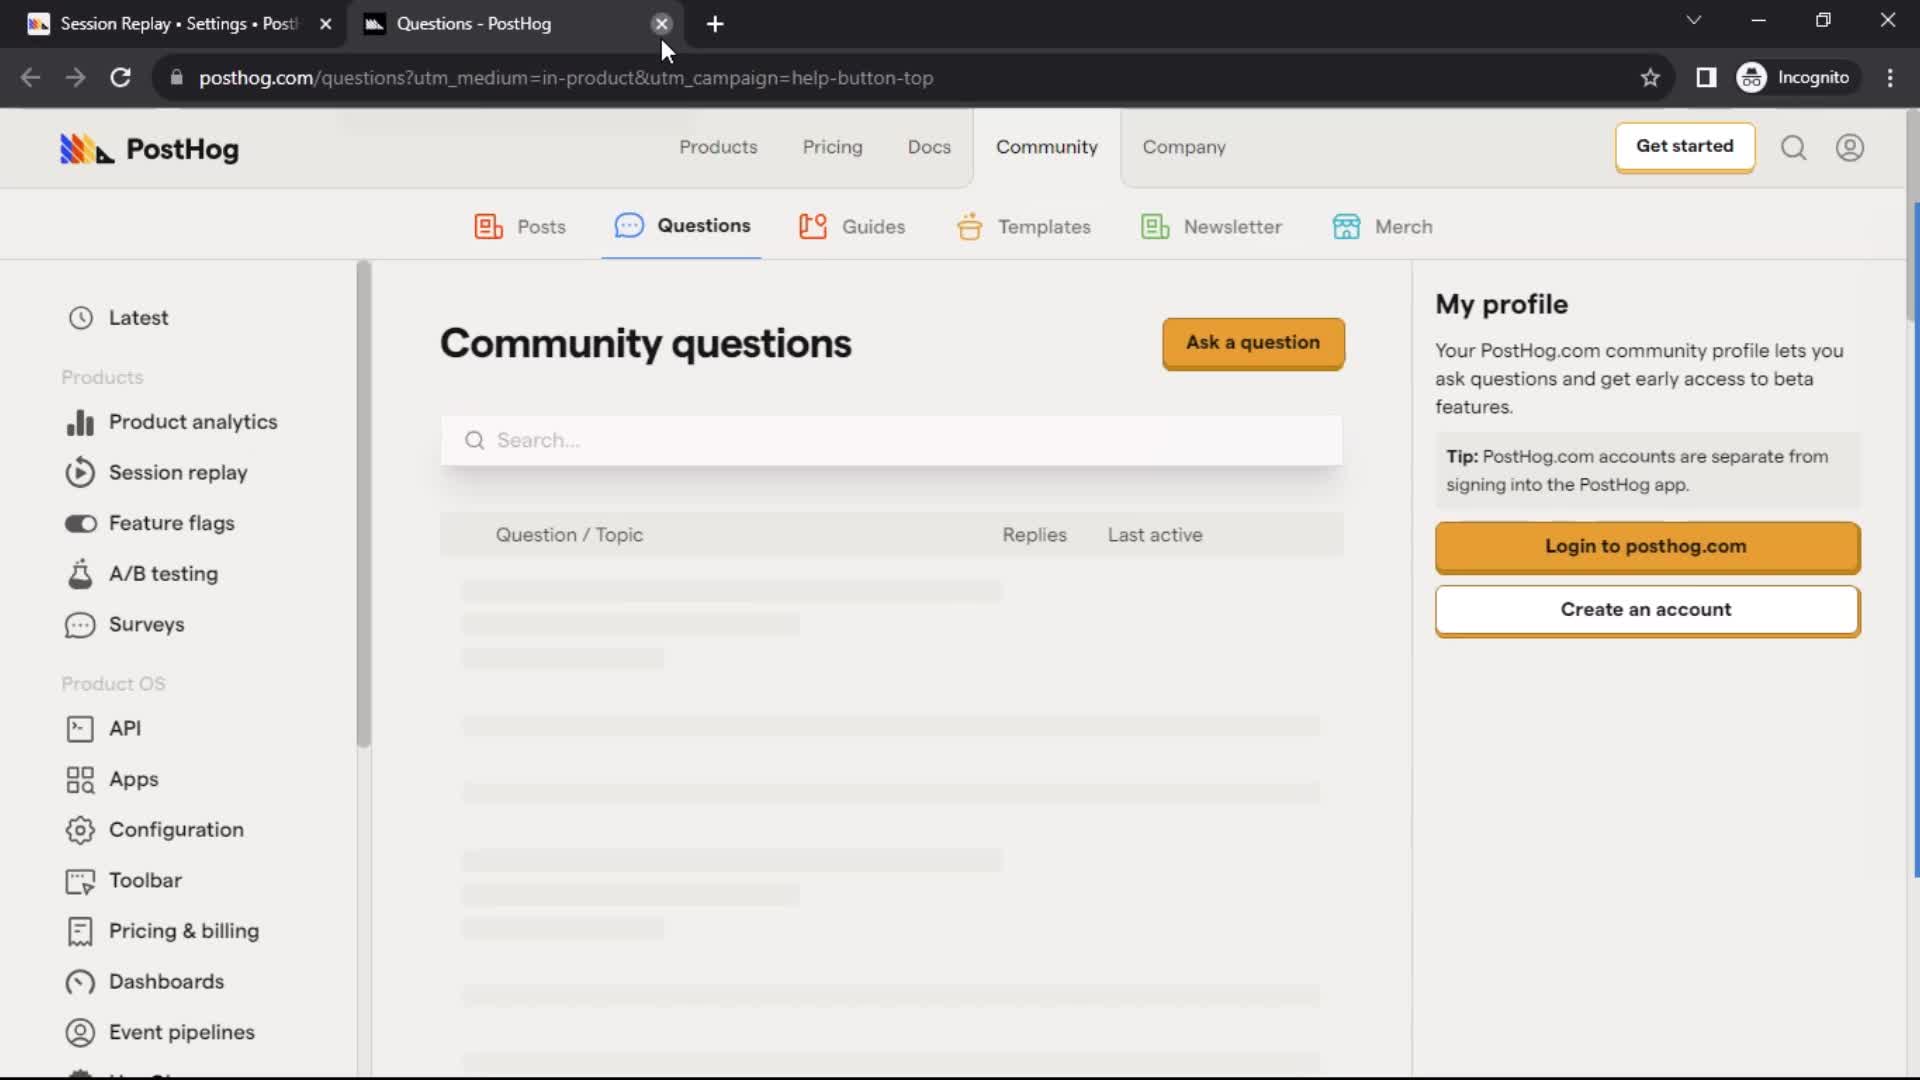Click the Dashboards gauge icon
The width and height of the screenshot is (1920, 1080).
80,982
